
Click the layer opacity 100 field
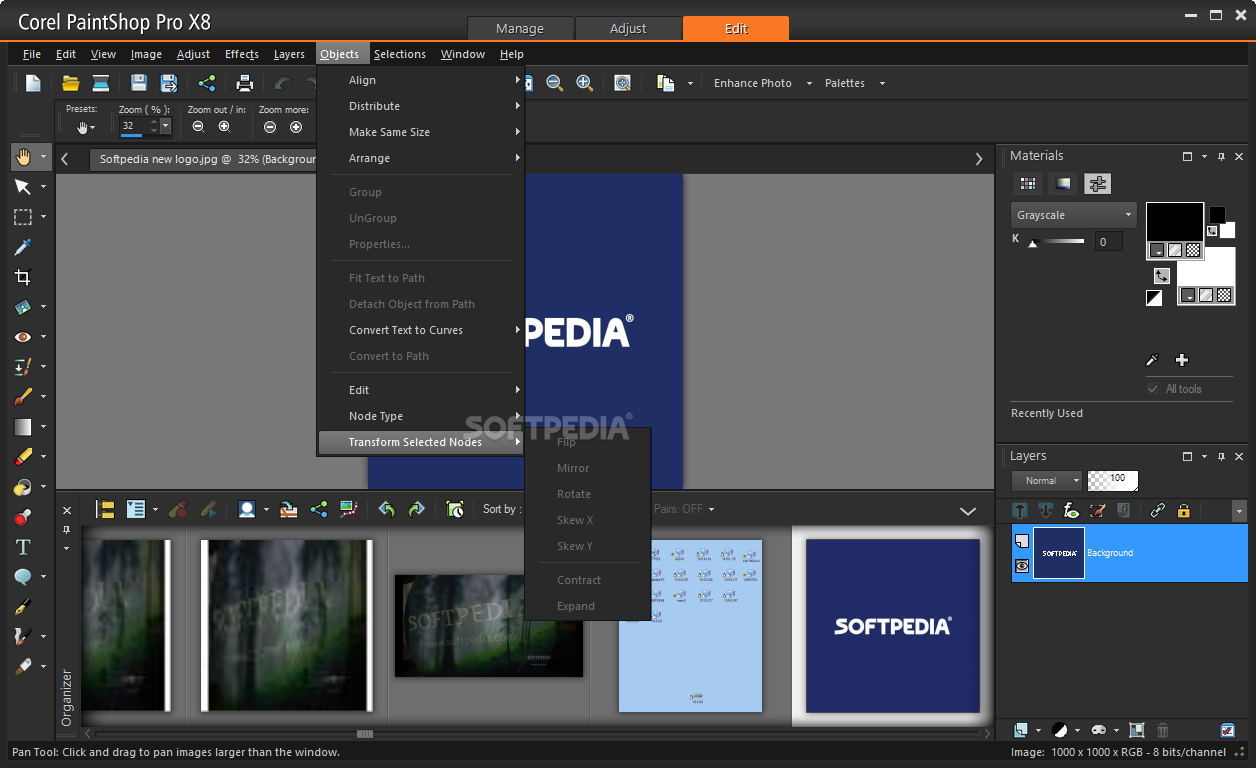[x=1113, y=480]
